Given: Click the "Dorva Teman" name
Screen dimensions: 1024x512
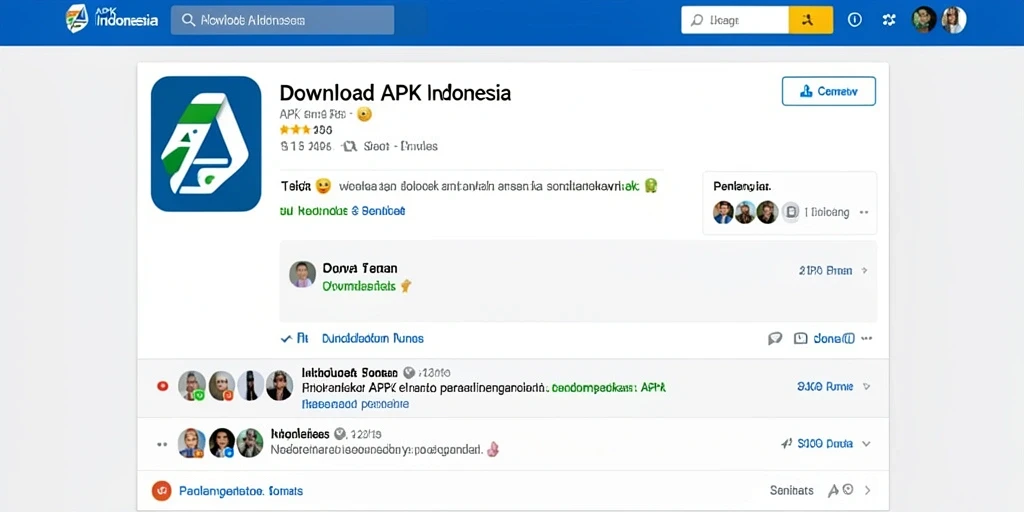Looking at the screenshot, I should click(x=360, y=268).
